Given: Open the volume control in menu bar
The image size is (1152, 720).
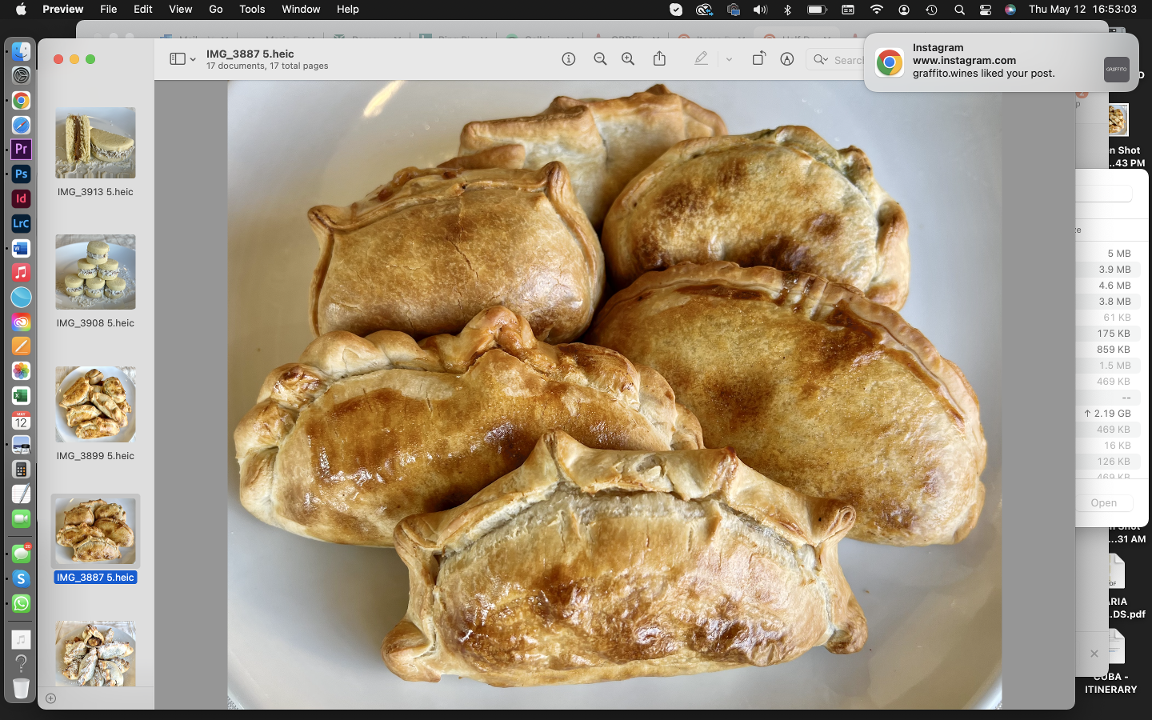Looking at the screenshot, I should (760, 9).
